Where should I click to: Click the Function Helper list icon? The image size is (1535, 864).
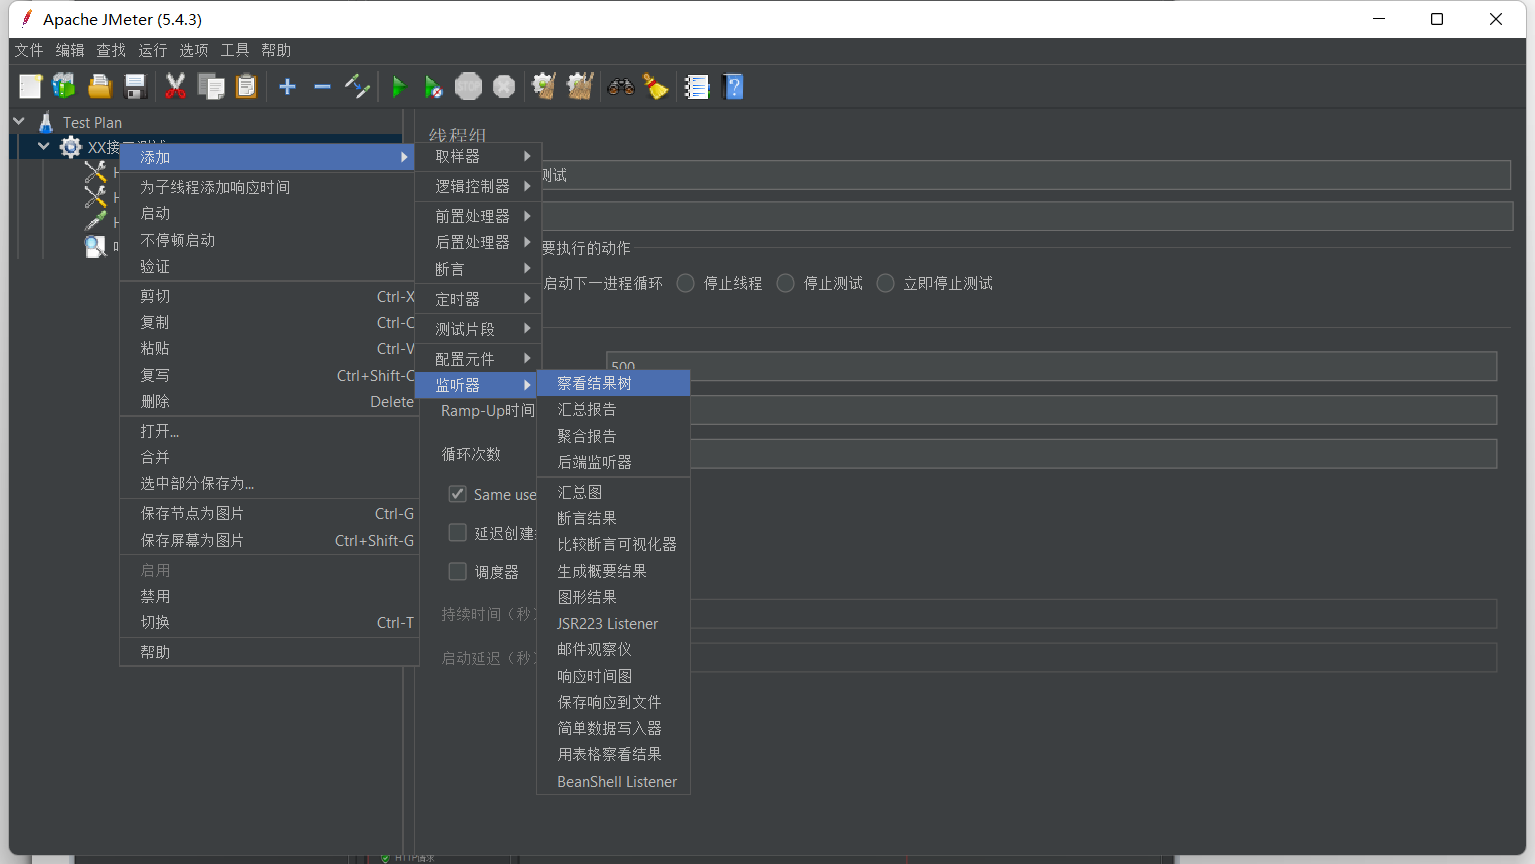point(697,87)
